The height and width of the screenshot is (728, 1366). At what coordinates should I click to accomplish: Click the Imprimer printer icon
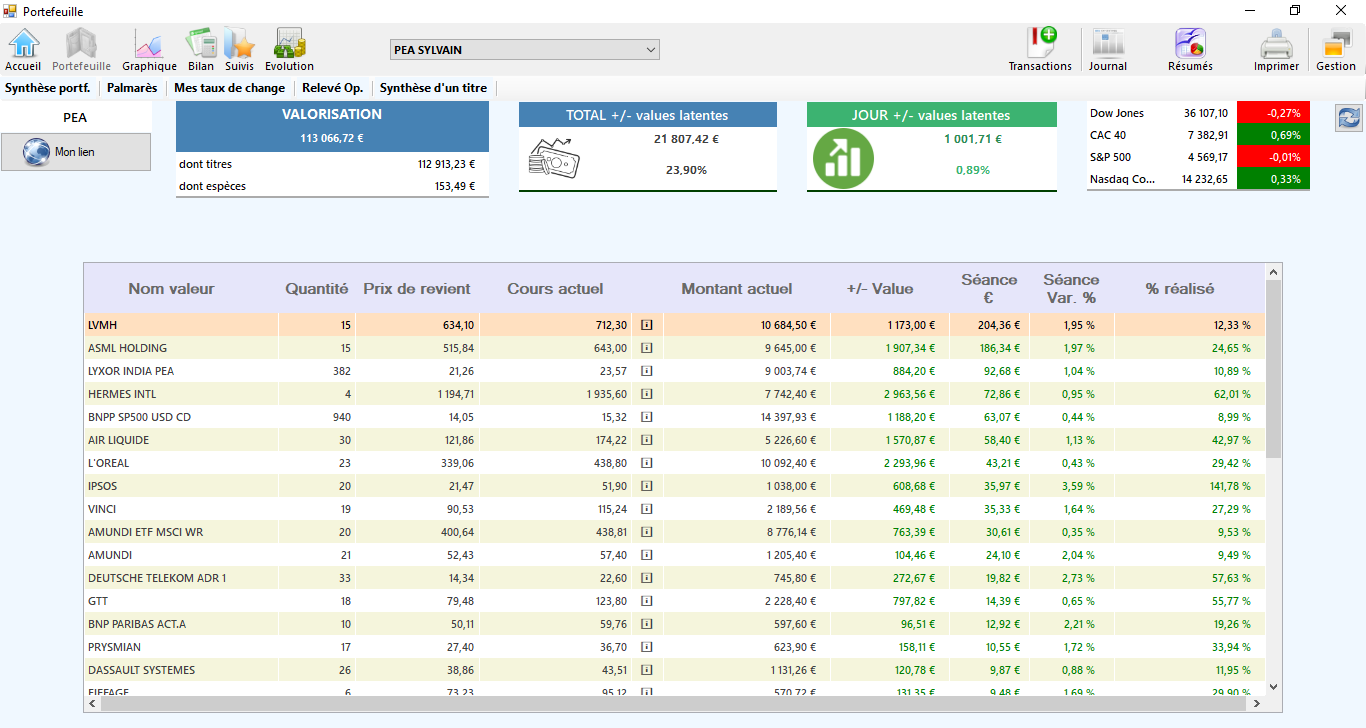point(1276,49)
